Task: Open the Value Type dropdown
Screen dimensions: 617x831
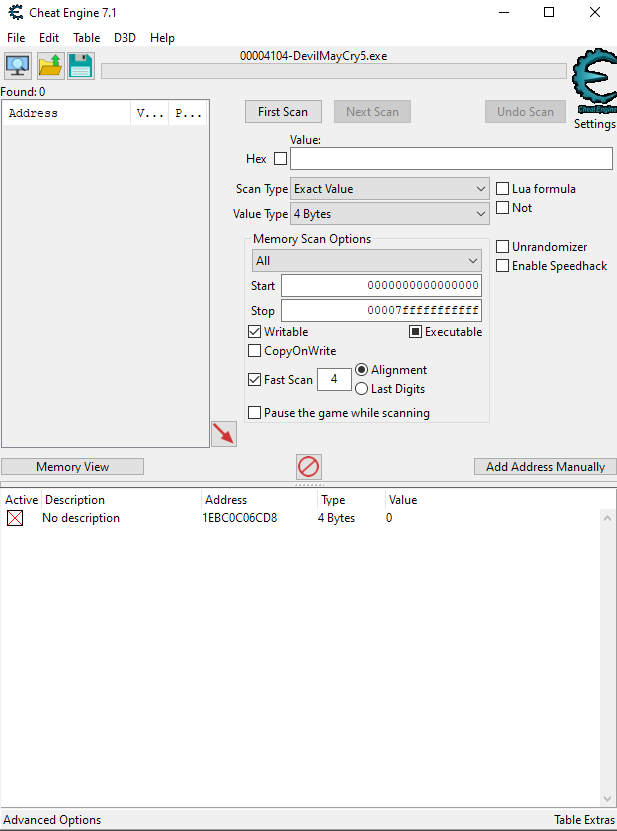Action: coord(389,214)
